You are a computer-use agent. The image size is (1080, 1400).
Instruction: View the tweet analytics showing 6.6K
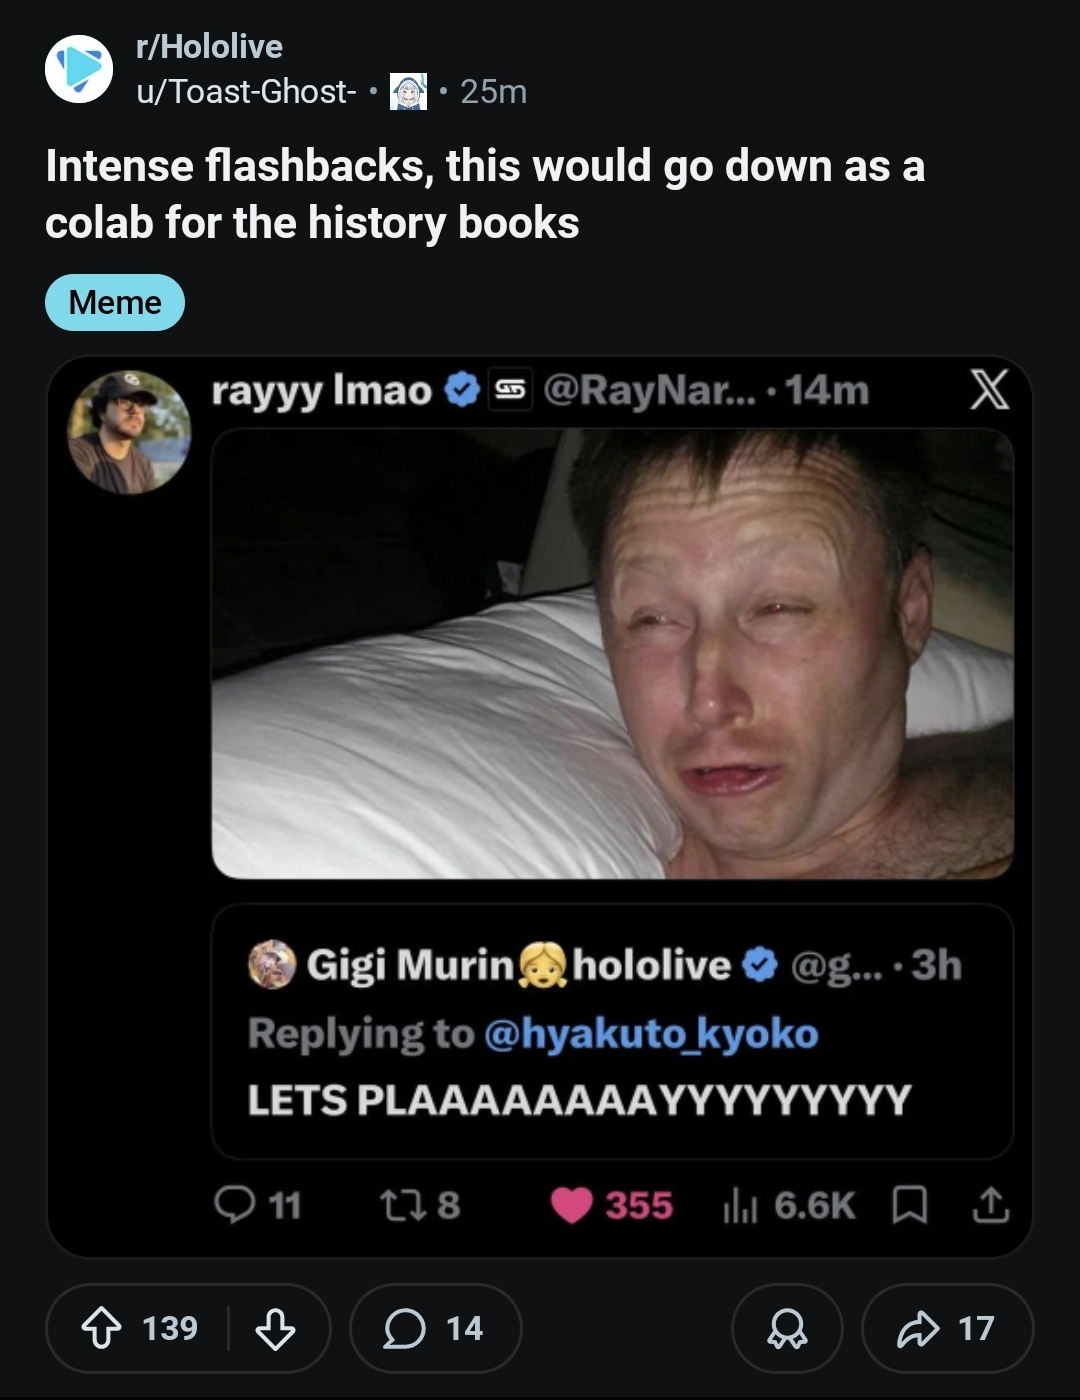click(x=788, y=1205)
